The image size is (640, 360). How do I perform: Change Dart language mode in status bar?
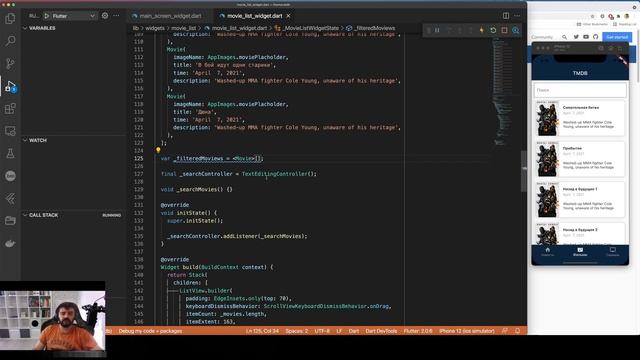tap(354, 331)
